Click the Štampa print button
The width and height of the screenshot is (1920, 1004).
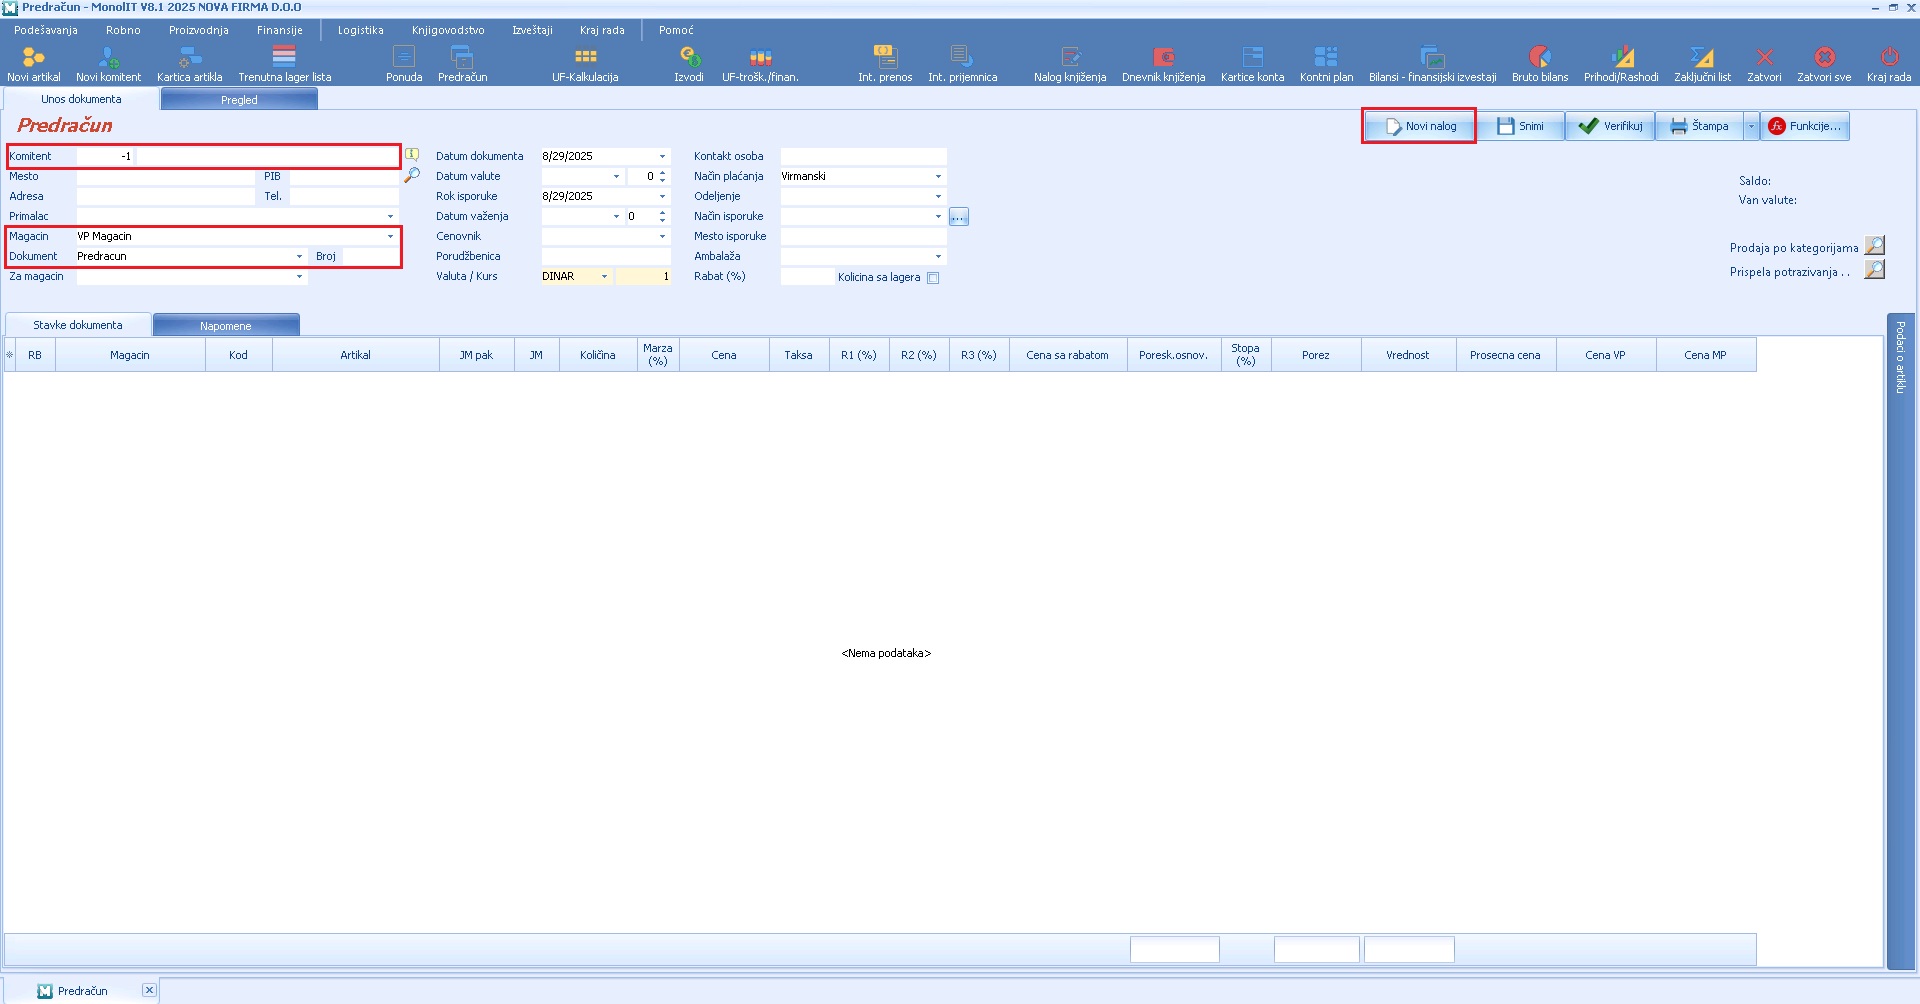[x=1700, y=126]
